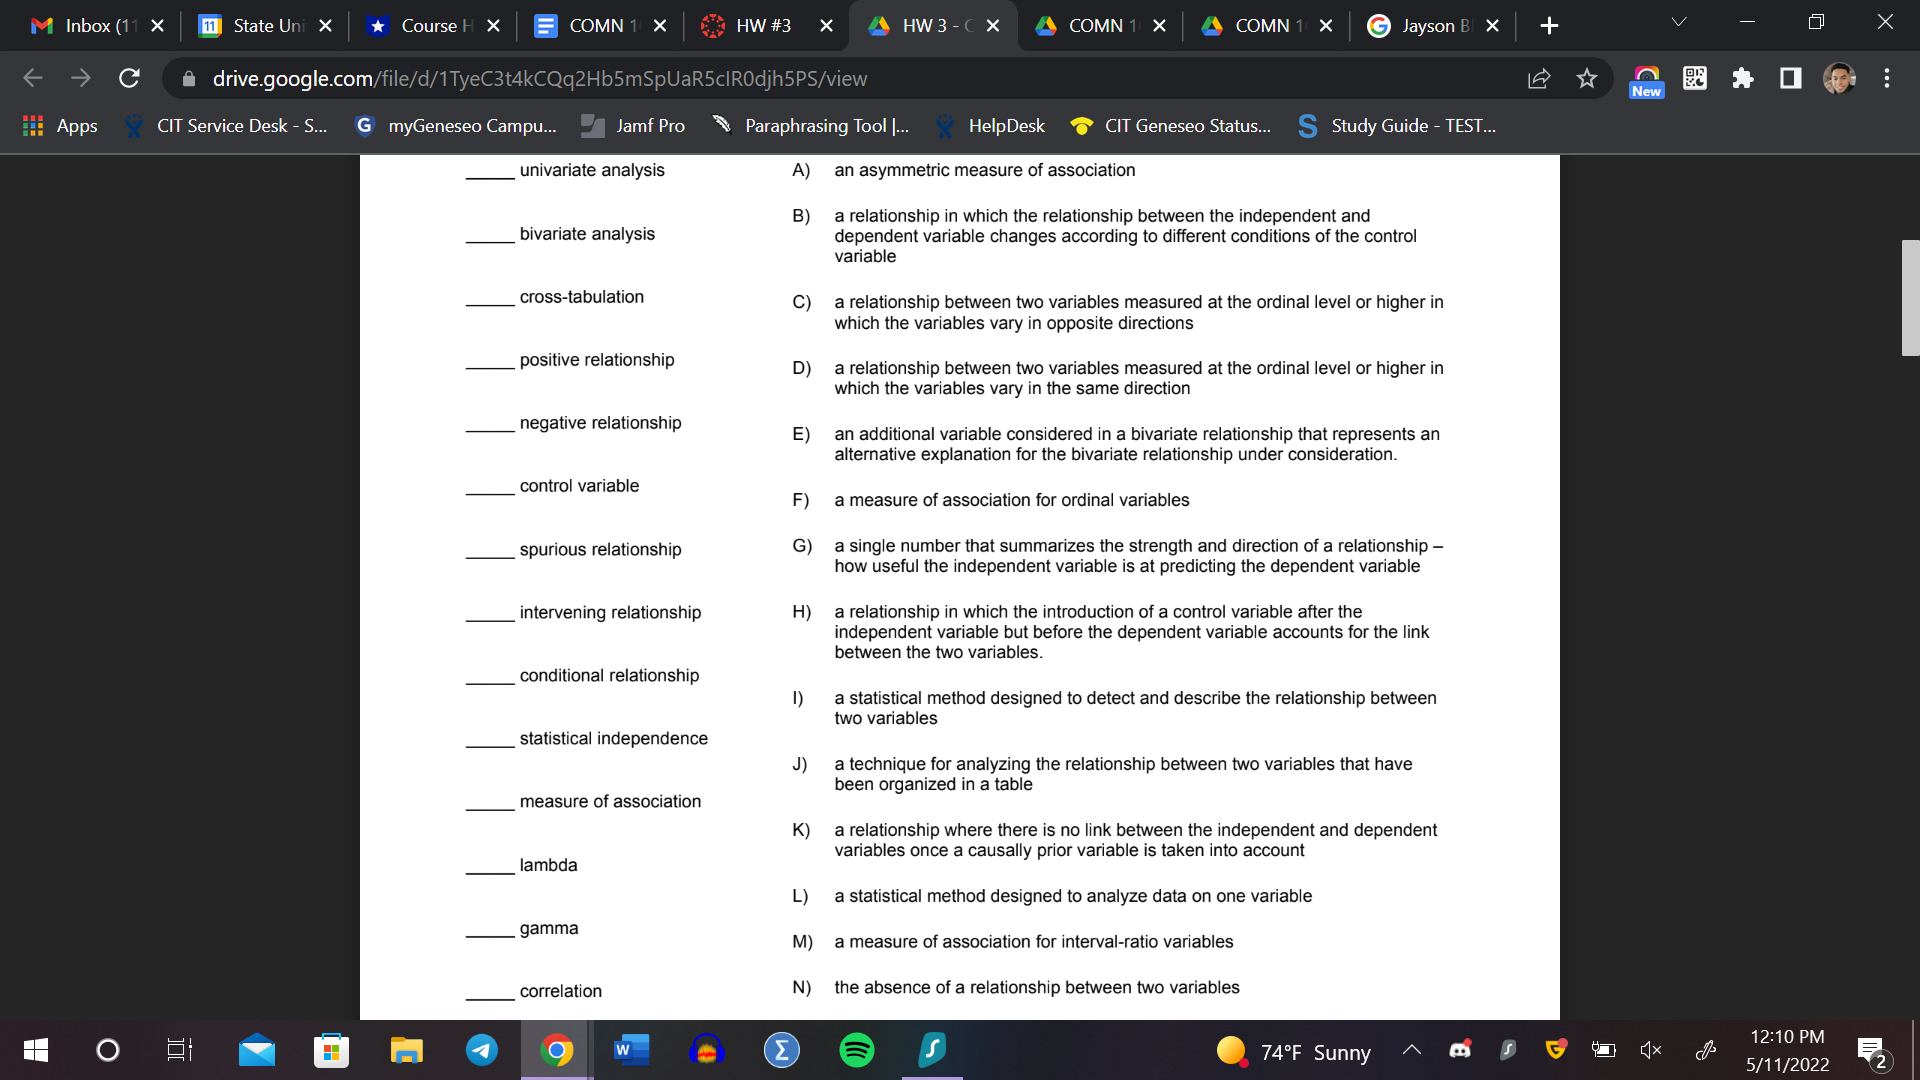Bookmark this page with the star icon

pos(1586,78)
